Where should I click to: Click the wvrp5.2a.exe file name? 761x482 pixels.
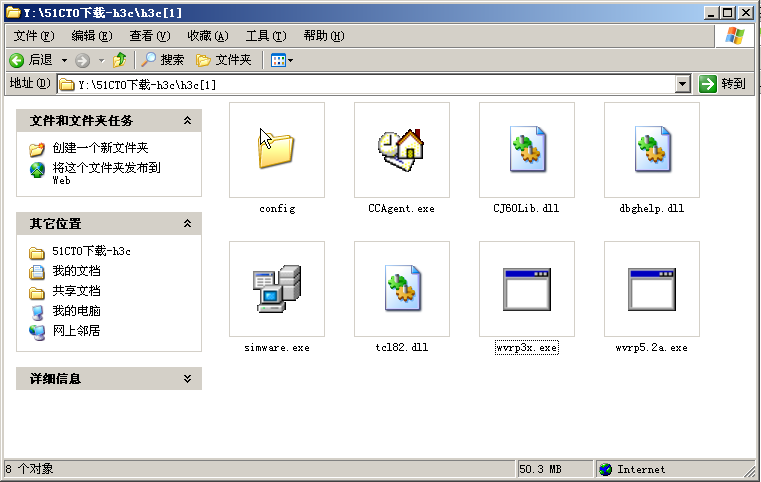[652, 348]
